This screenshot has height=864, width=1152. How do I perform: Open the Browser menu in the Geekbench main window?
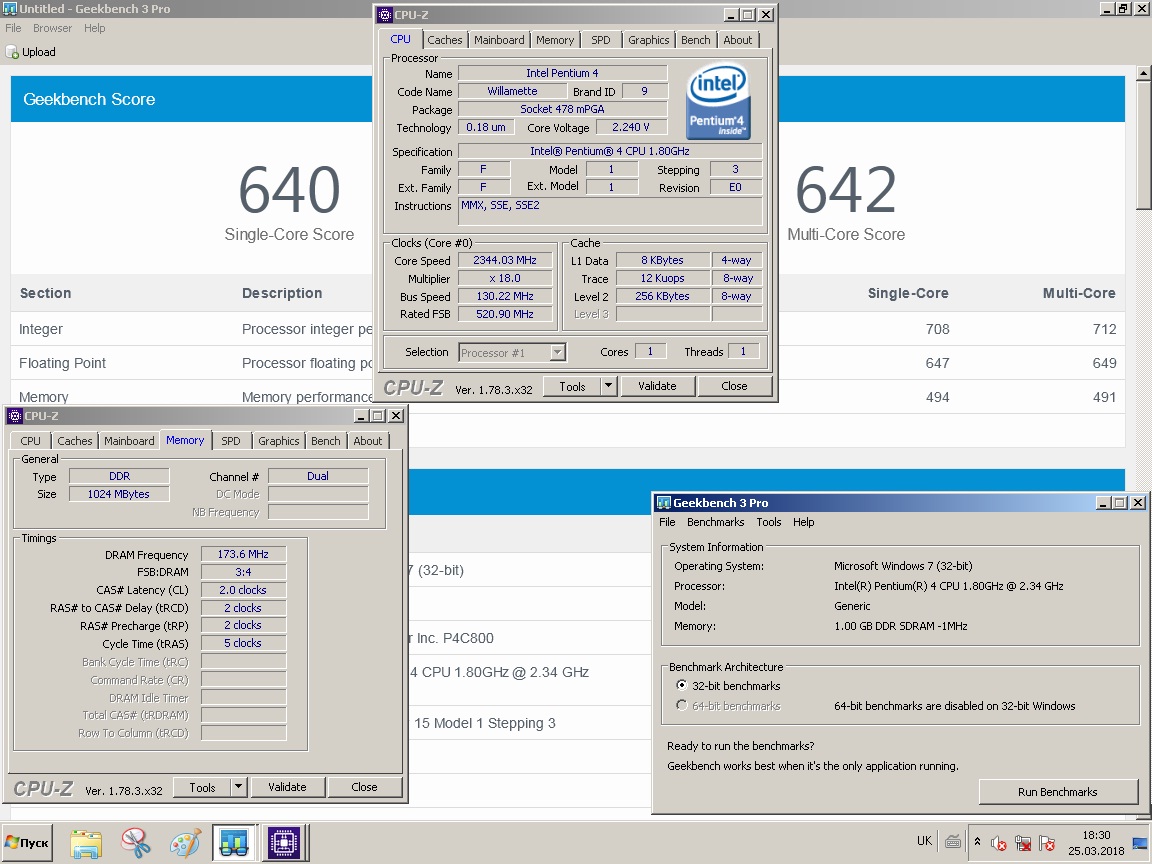52,28
